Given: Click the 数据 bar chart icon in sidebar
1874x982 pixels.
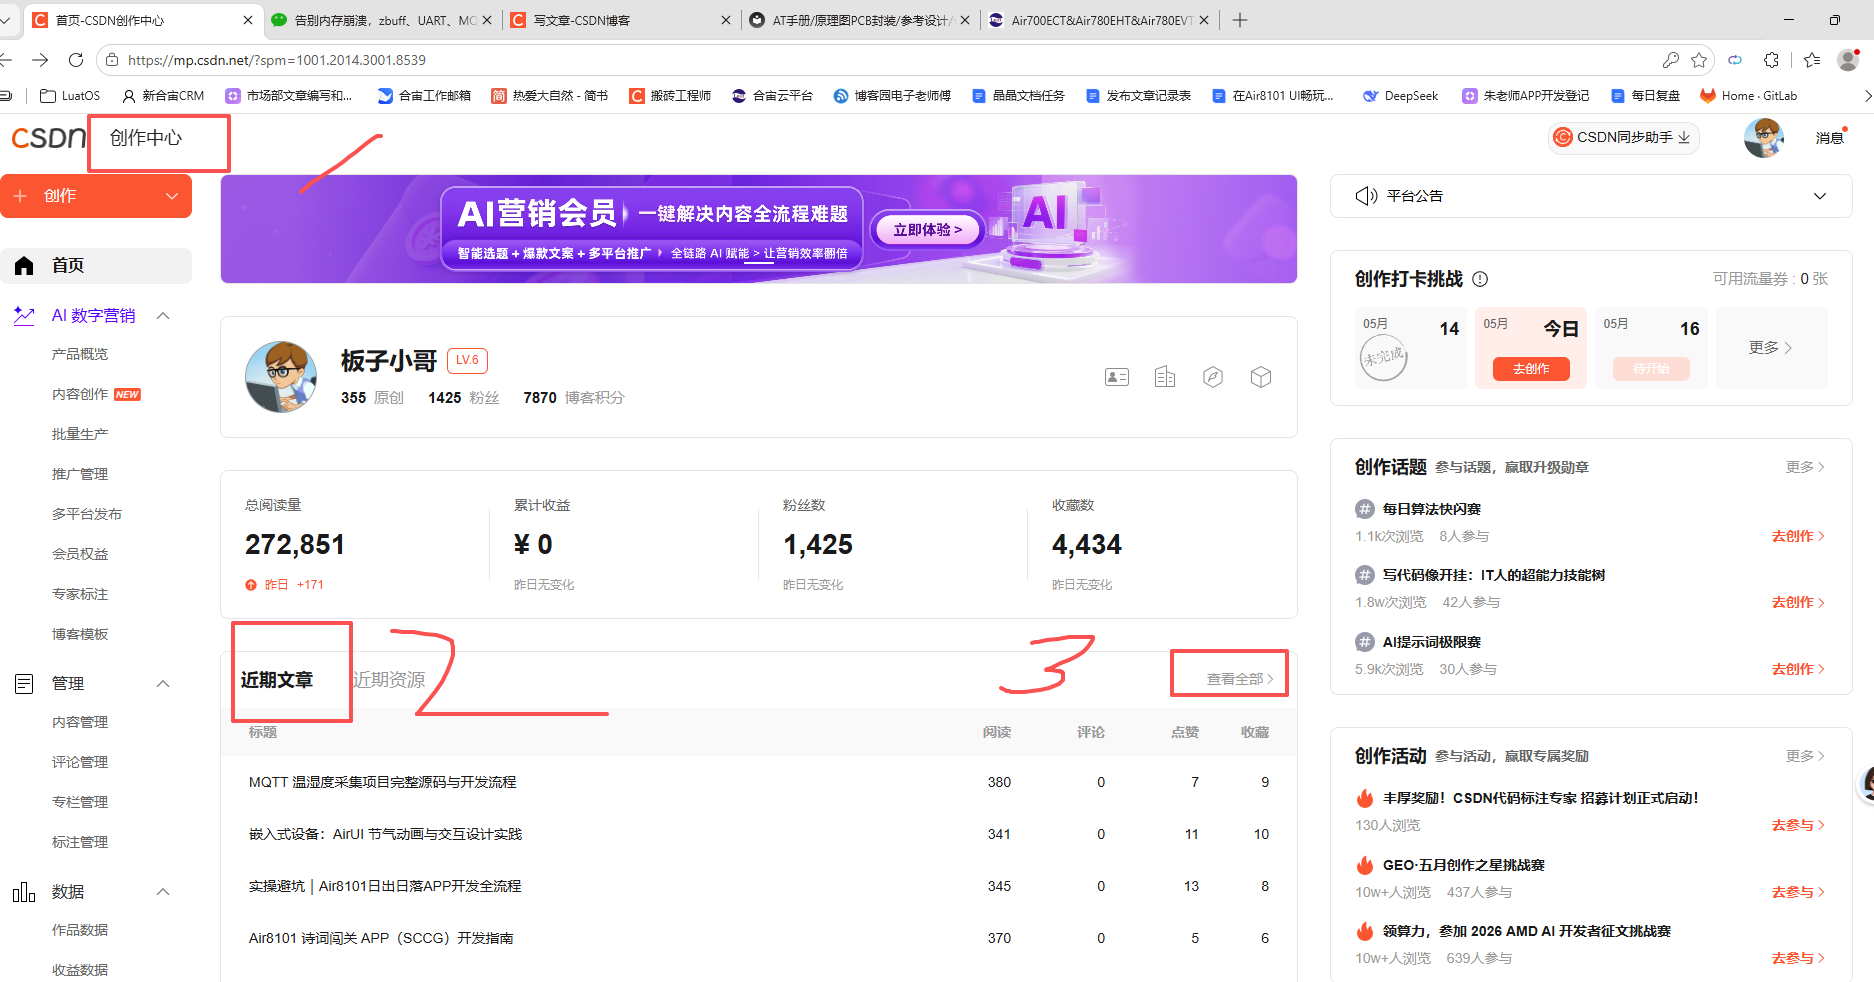Looking at the screenshot, I should pos(24,892).
